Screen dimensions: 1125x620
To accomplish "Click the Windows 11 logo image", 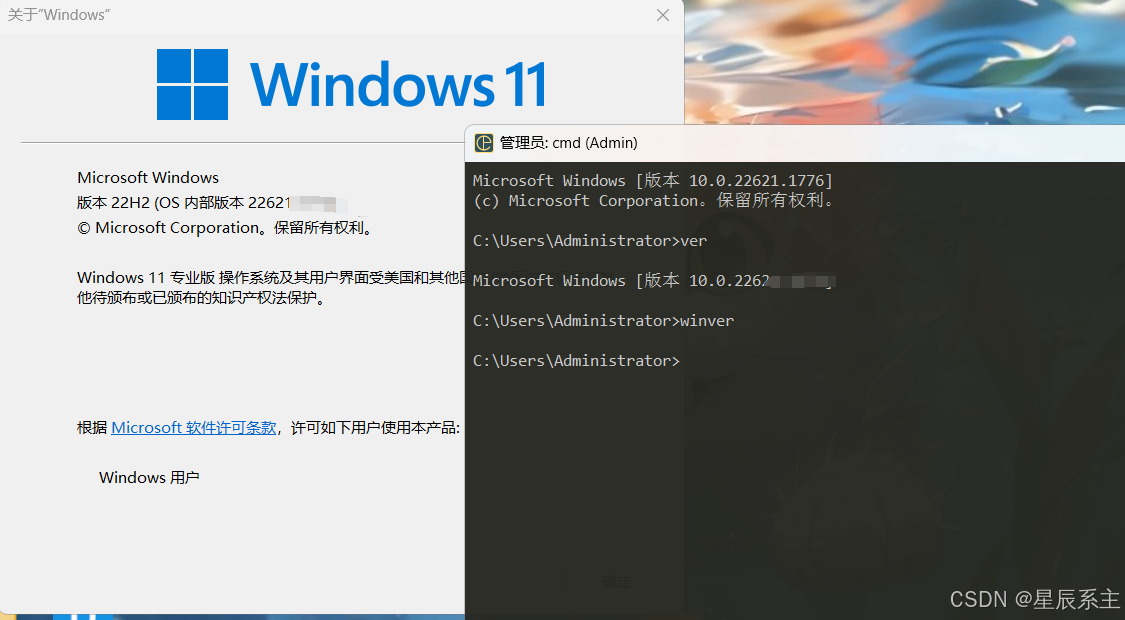I will coord(352,84).
